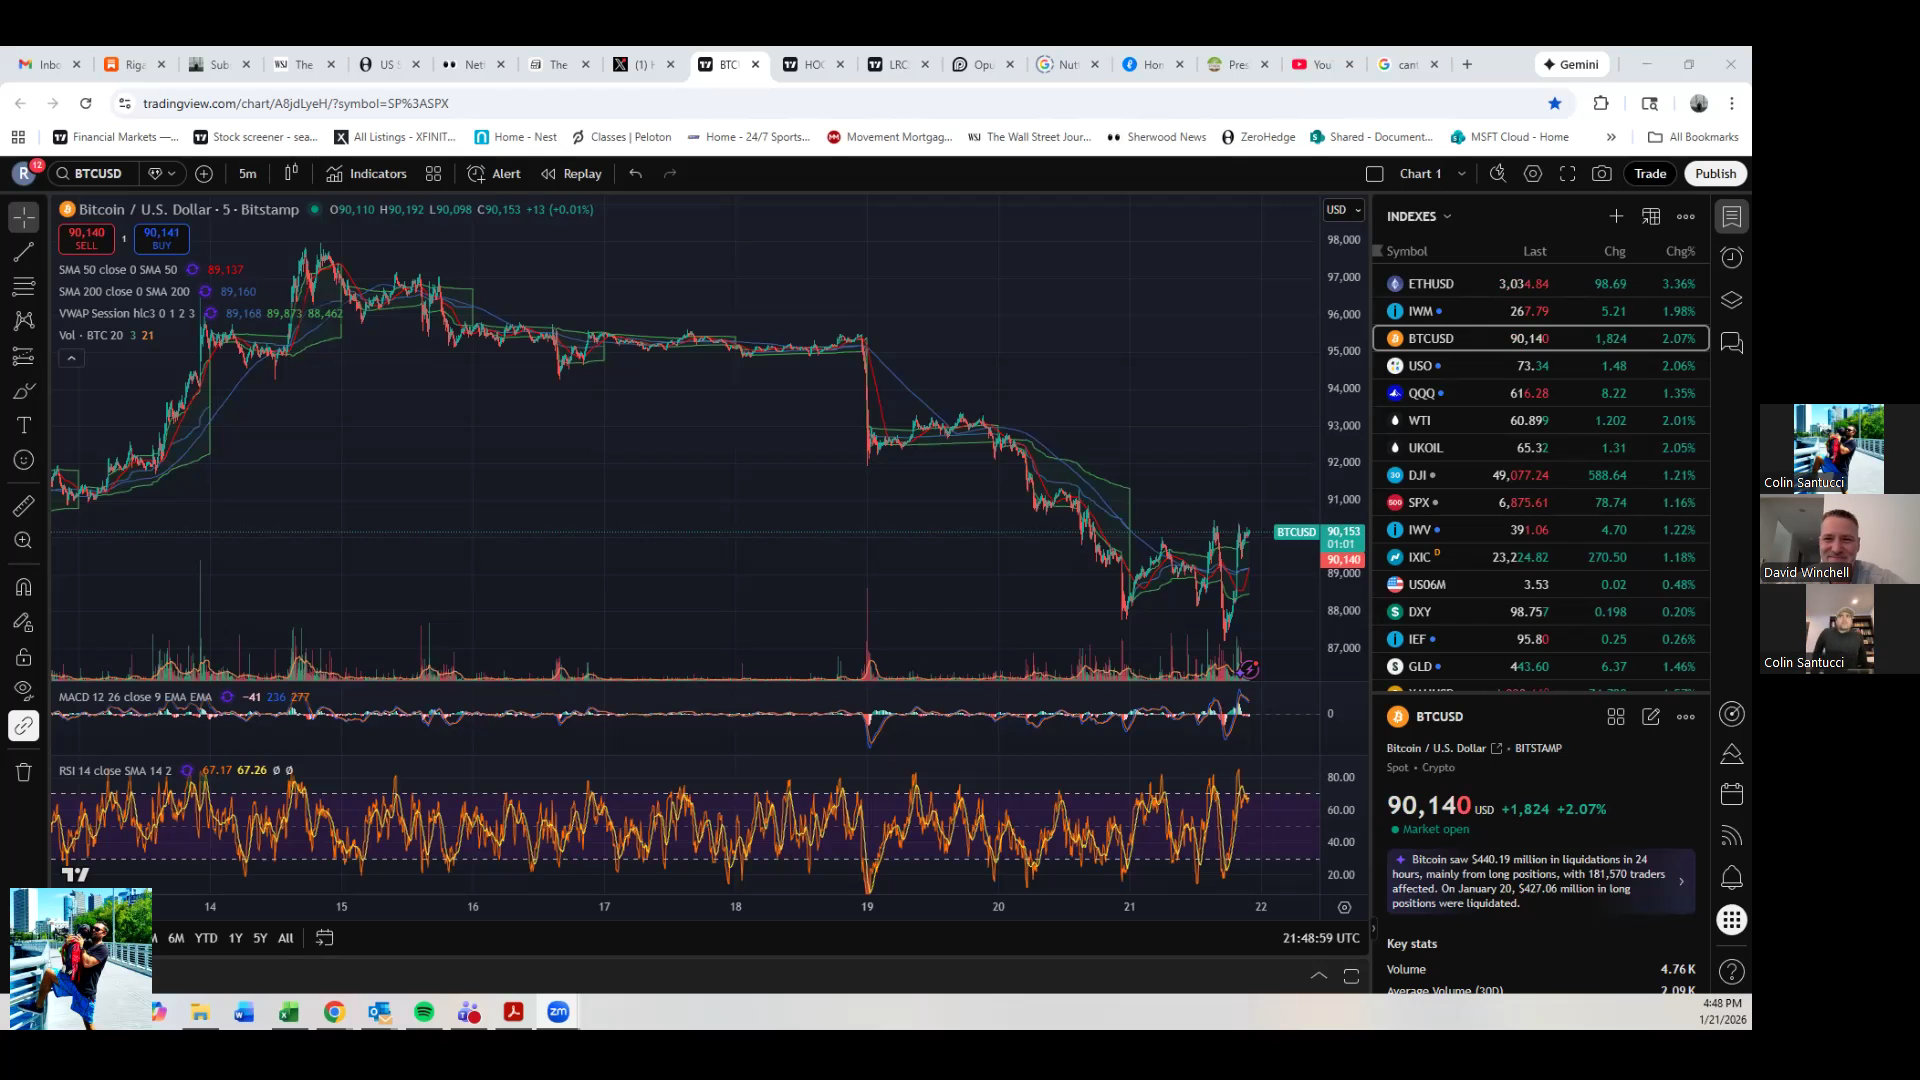Activate the Magnet snapping tool
The width and height of the screenshot is (1920, 1080).
tap(23, 587)
